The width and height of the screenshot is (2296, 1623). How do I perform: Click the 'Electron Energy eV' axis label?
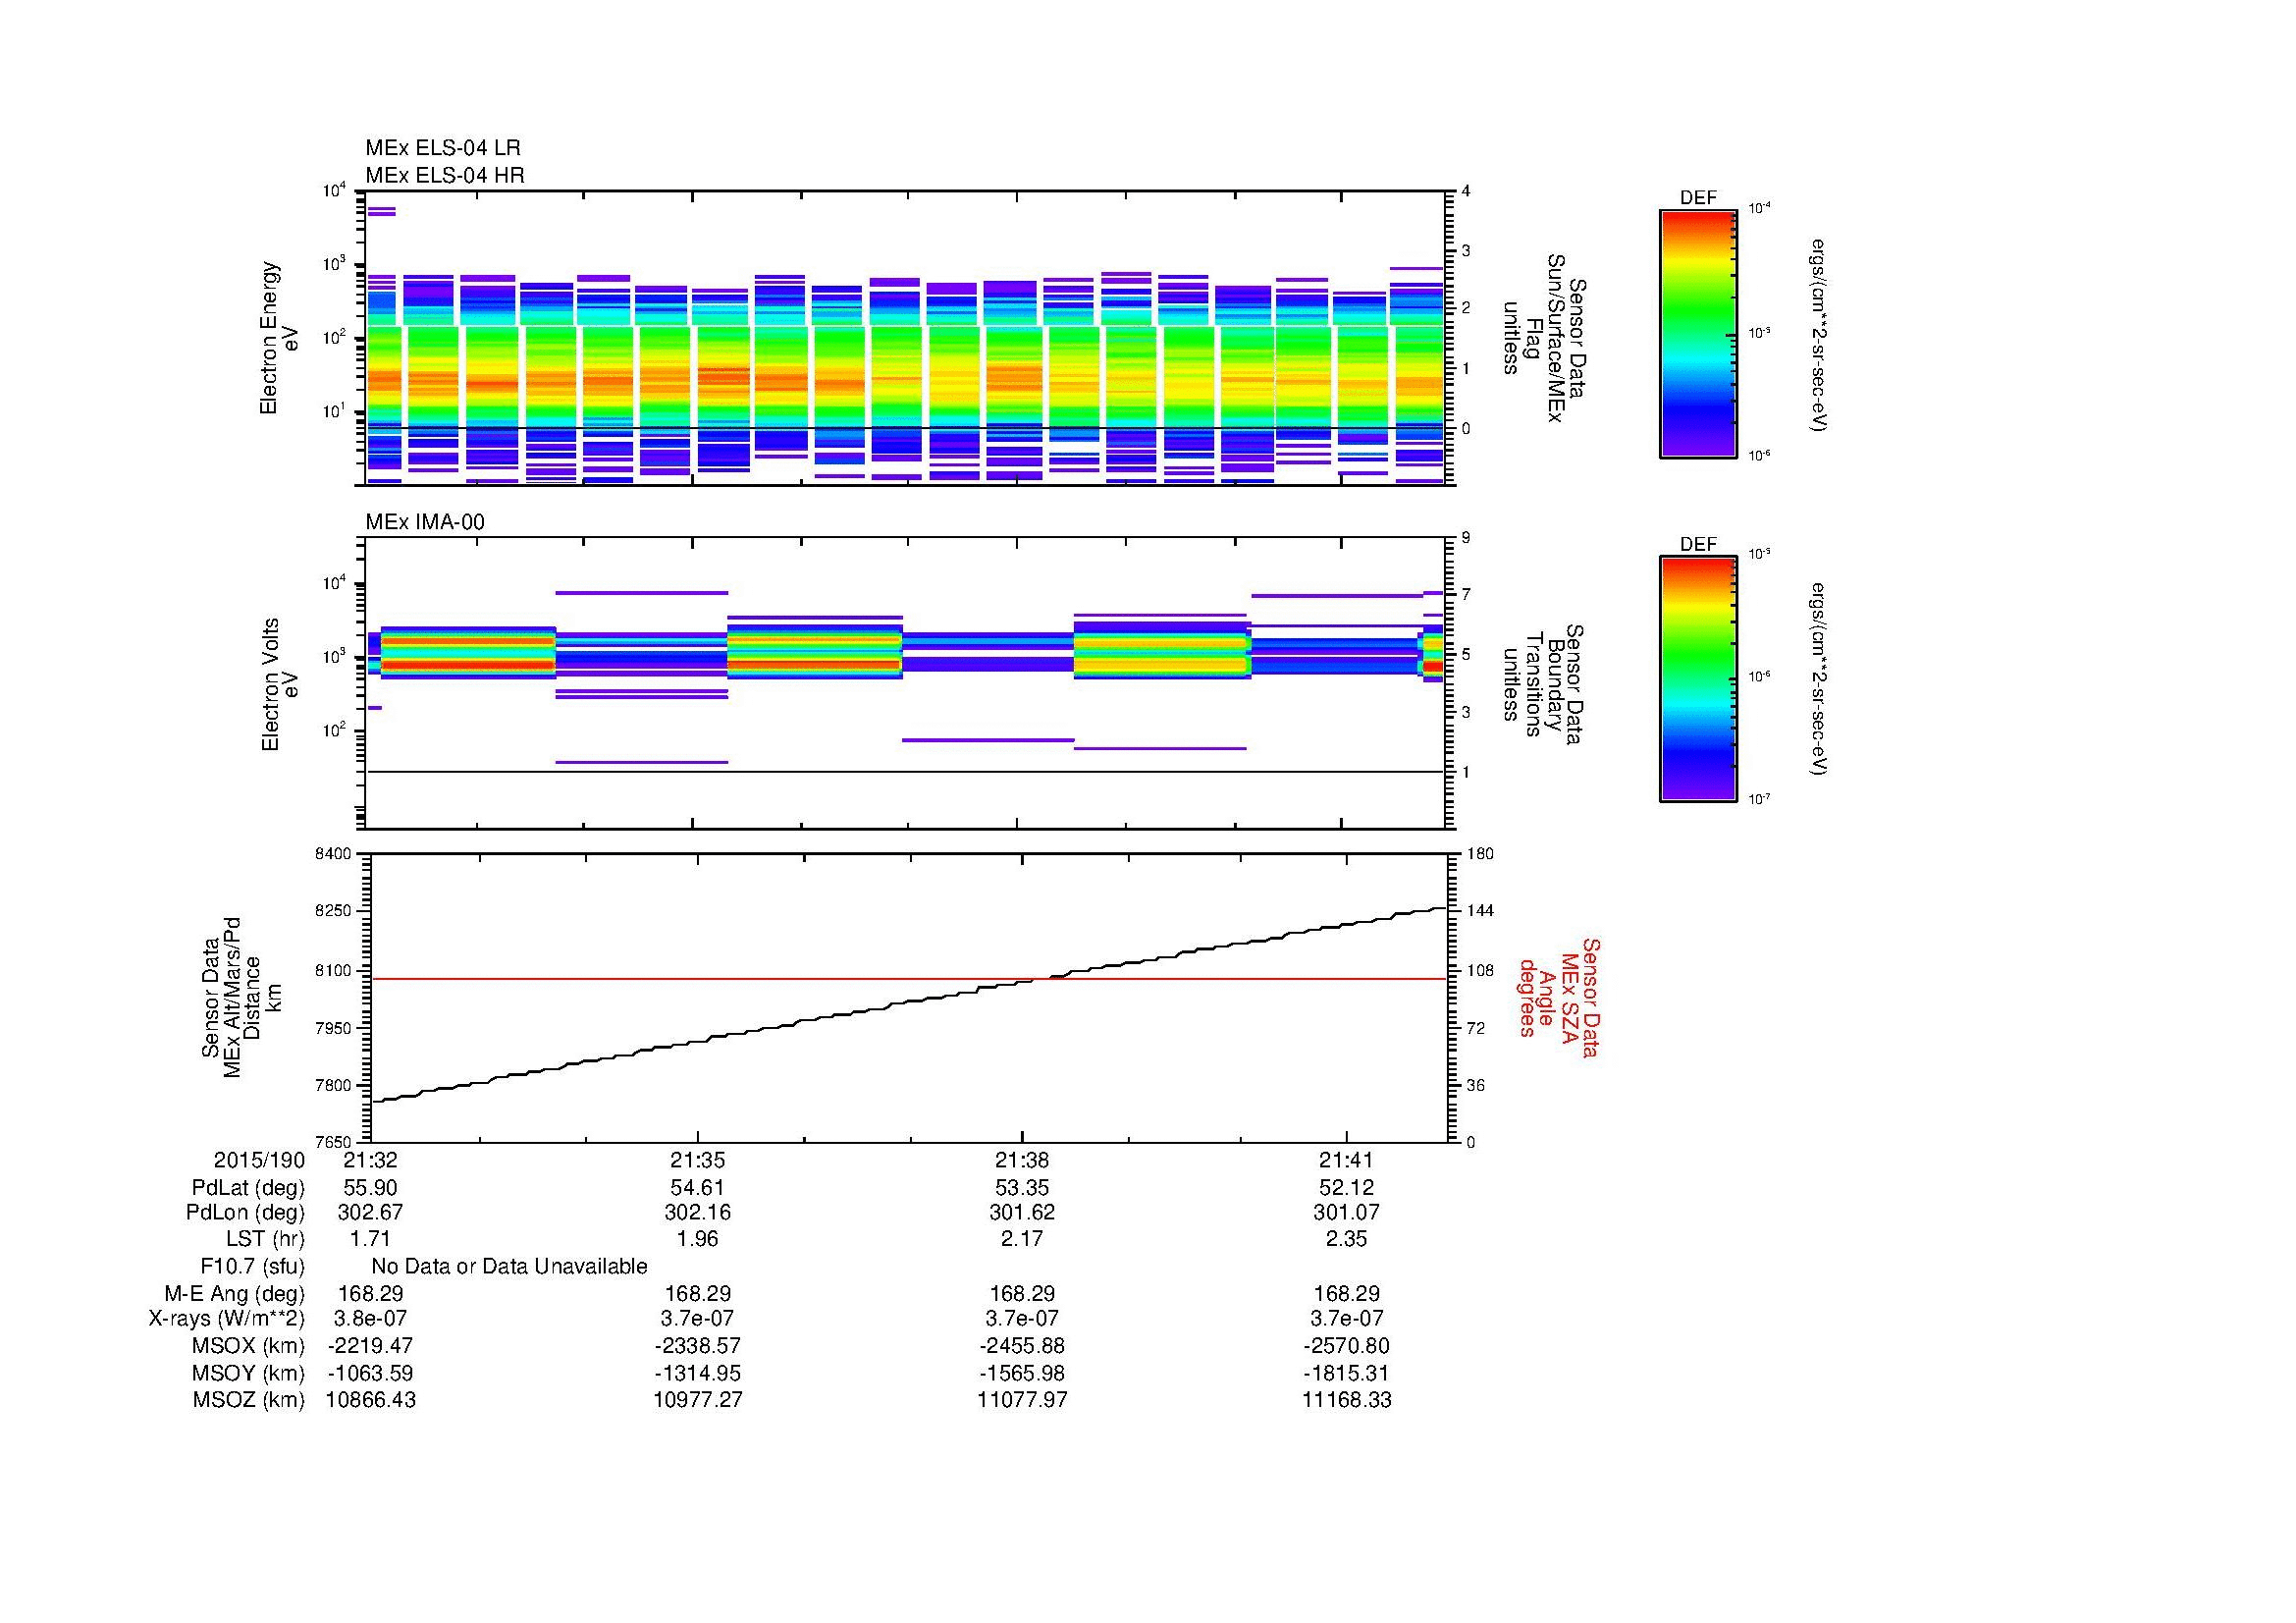(281, 338)
